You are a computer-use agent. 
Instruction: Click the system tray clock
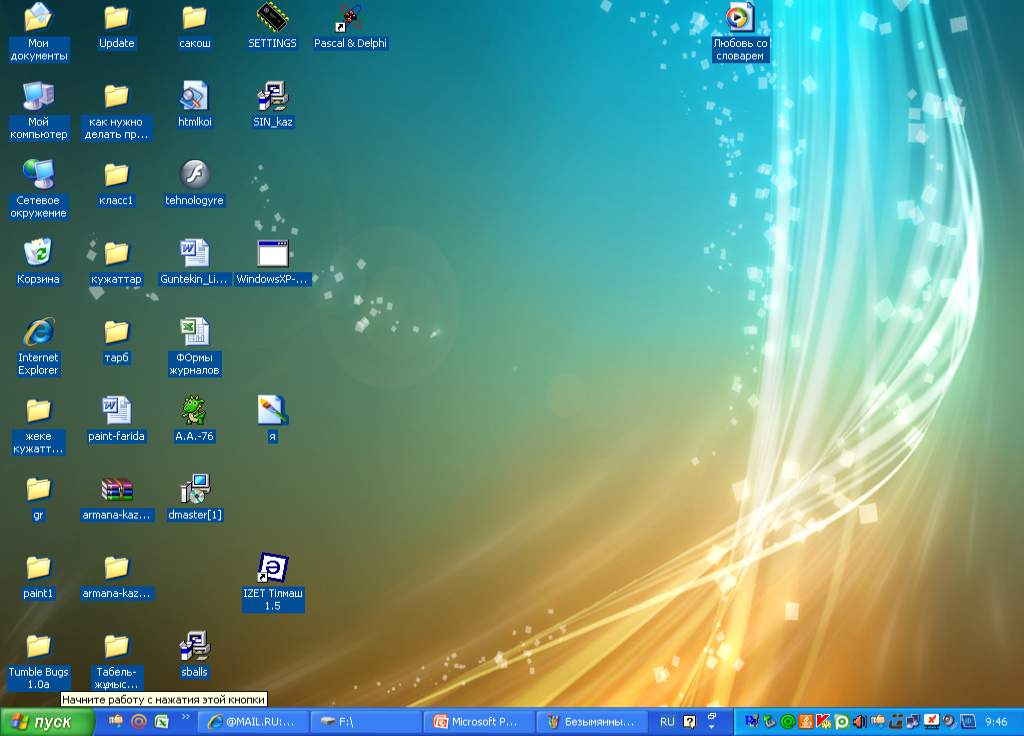(996, 721)
